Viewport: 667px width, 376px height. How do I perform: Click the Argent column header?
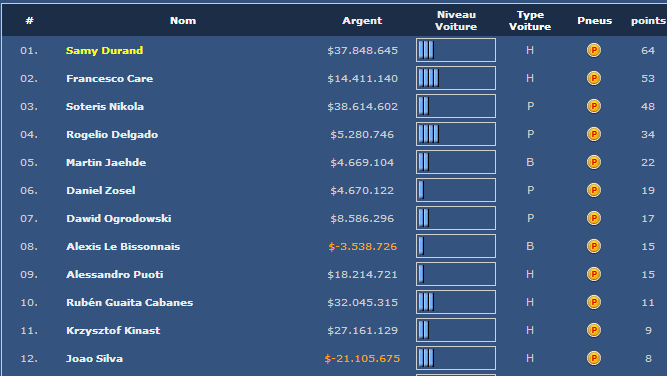click(x=362, y=20)
